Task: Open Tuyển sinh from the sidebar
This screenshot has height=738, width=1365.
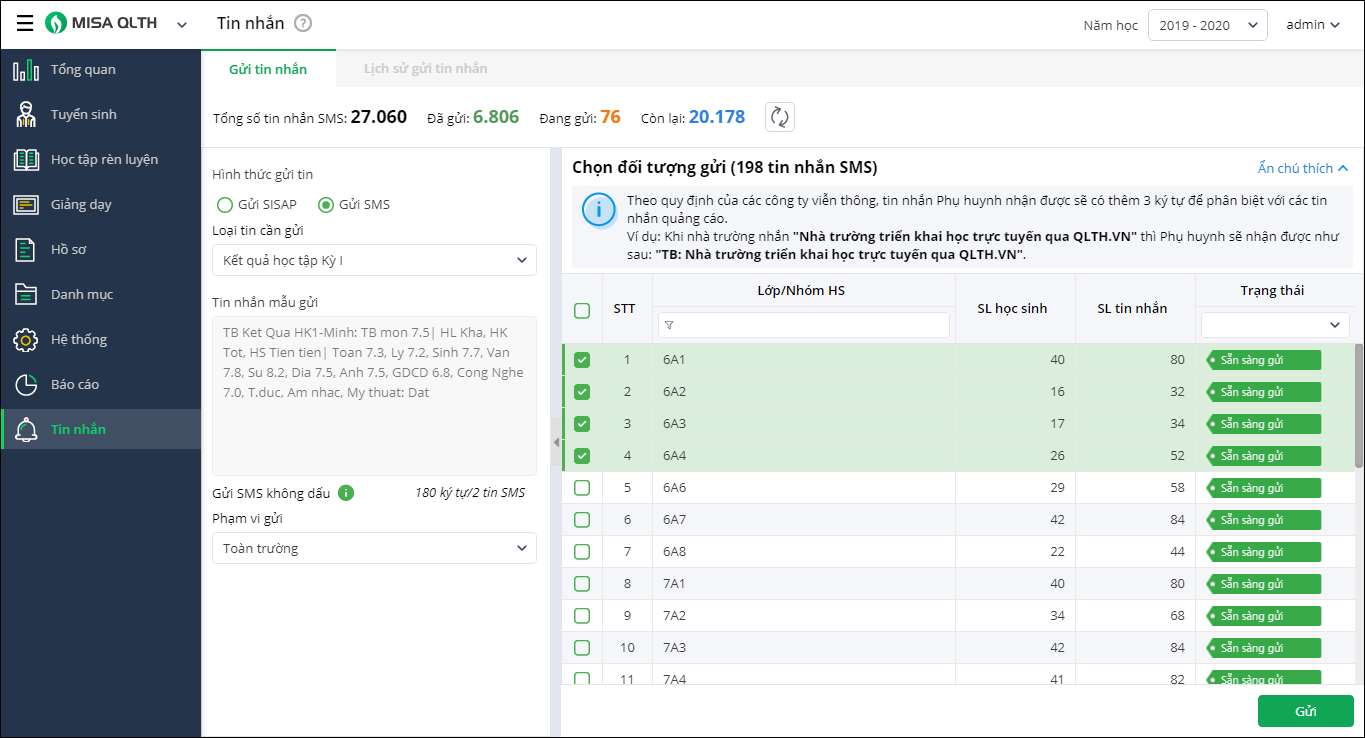Action: click(83, 114)
